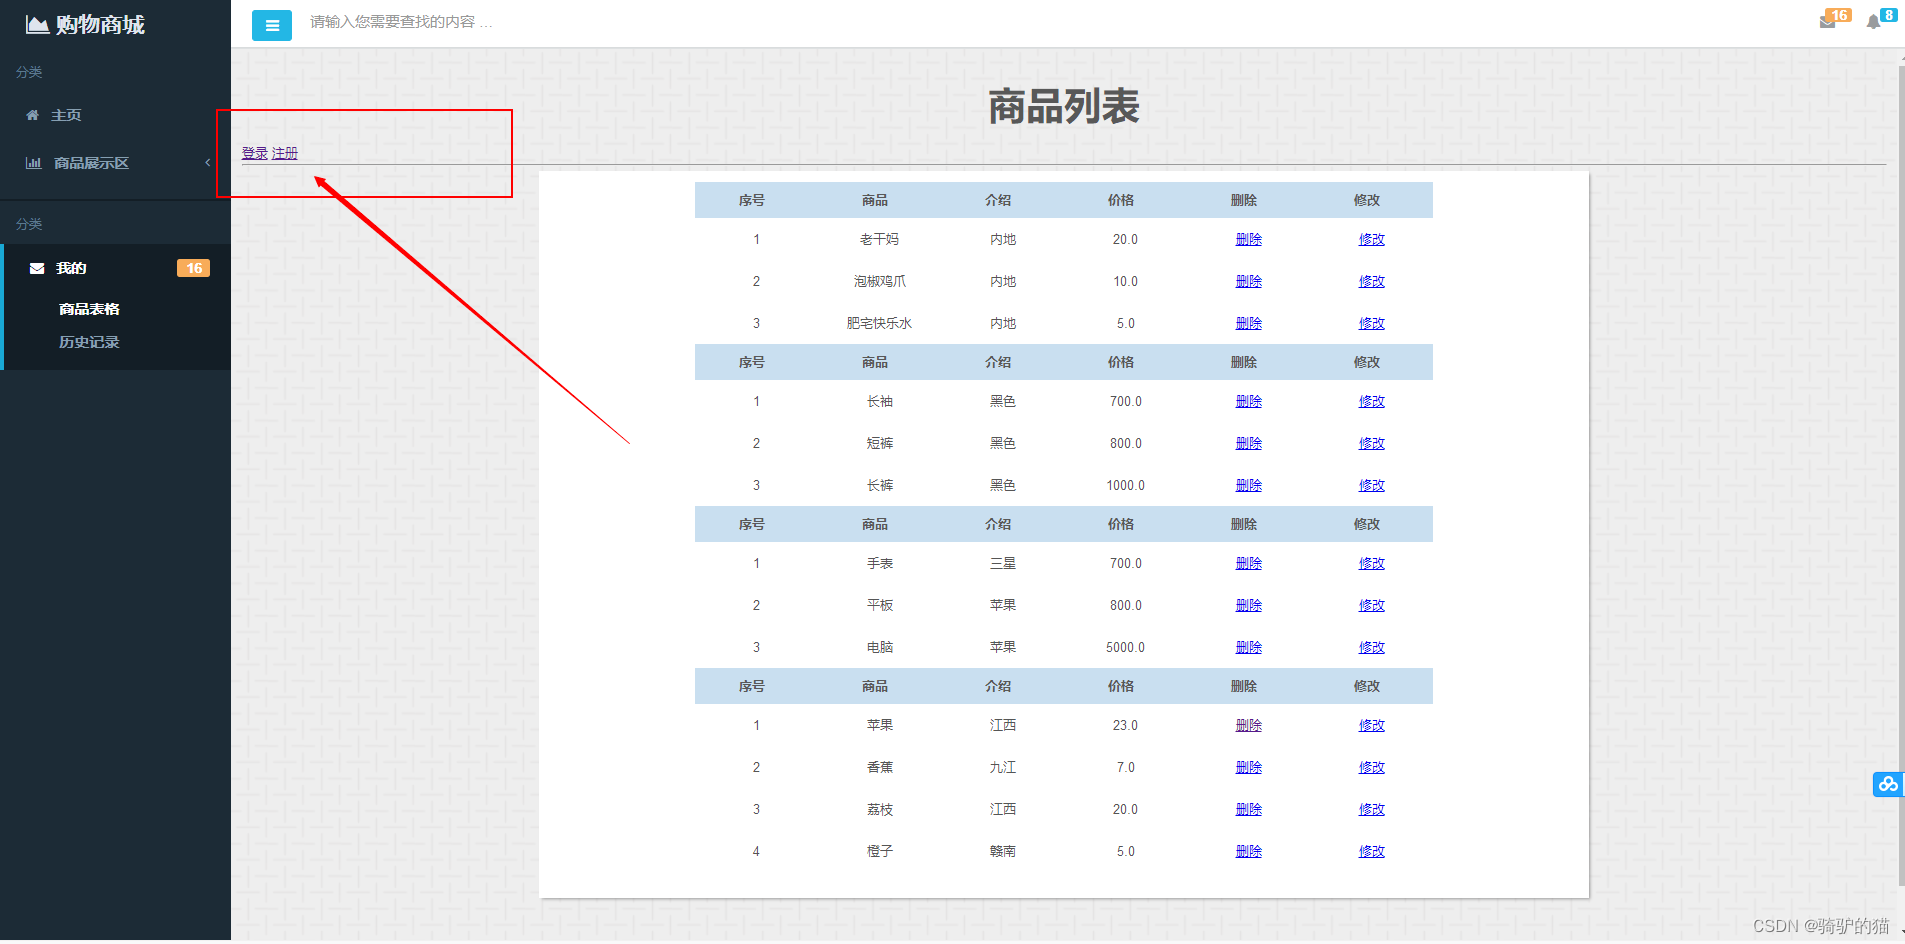Select 商品表格 submenu item

tap(89, 309)
